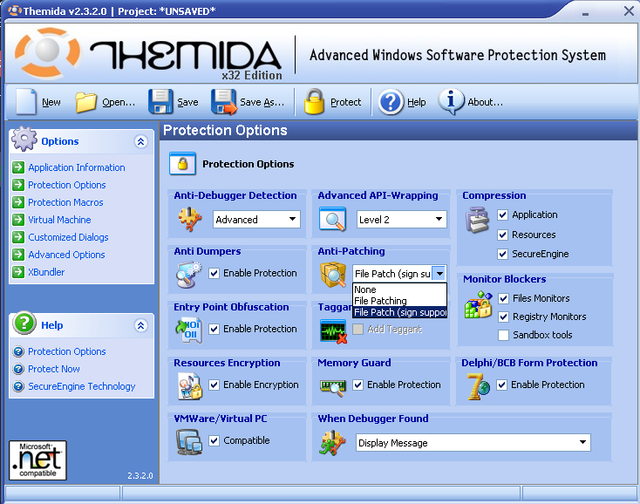Image resolution: width=640 pixels, height=504 pixels.
Task: Uncheck VMWare Compatible checkbox
Action: (x=214, y=441)
